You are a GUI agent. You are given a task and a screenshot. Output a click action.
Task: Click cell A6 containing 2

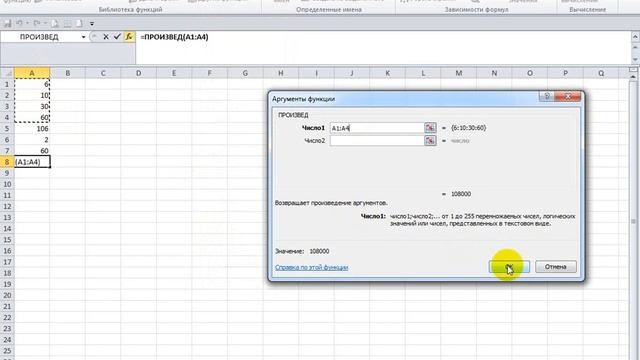point(32,140)
